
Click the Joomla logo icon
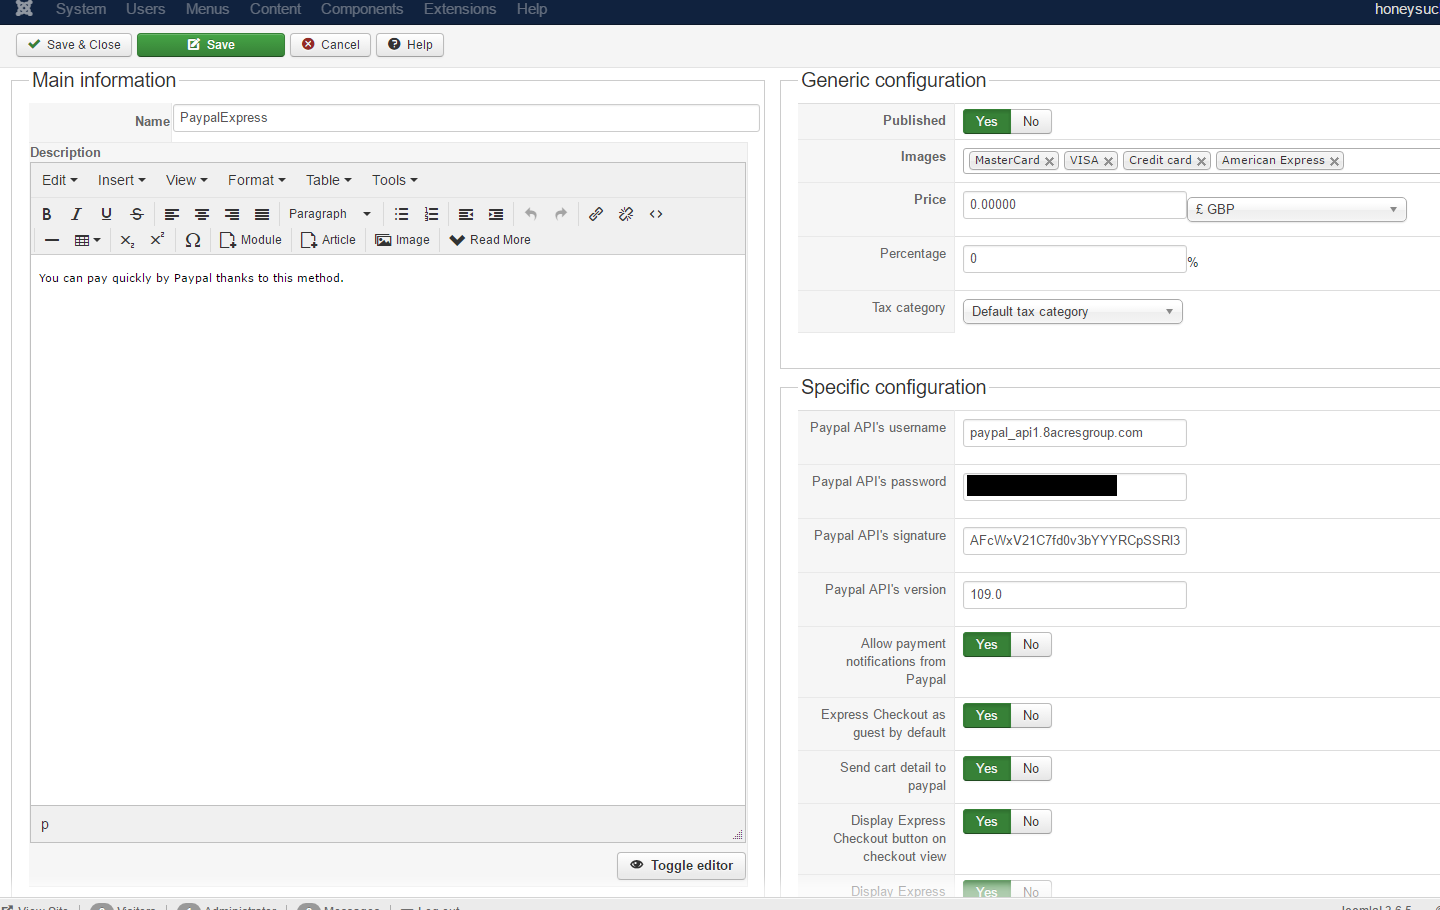point(25,9)
